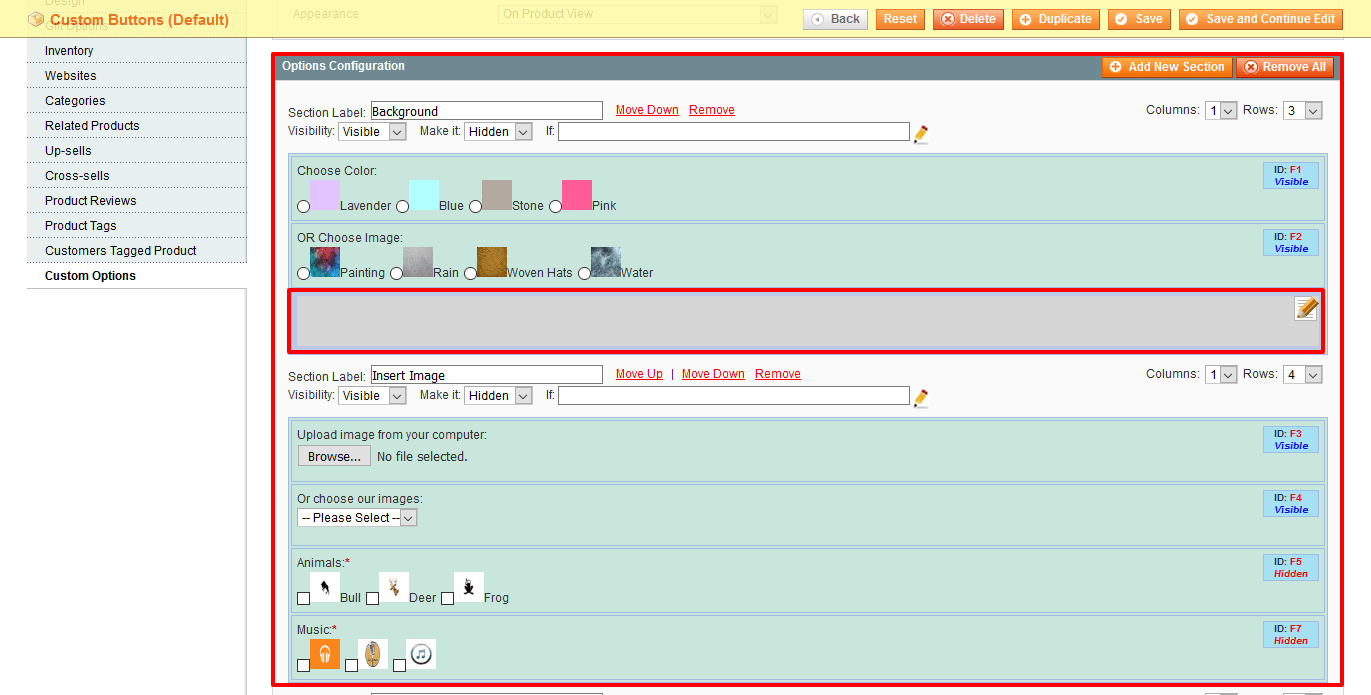Click the Deer animal icon

[x=394, y=587]
